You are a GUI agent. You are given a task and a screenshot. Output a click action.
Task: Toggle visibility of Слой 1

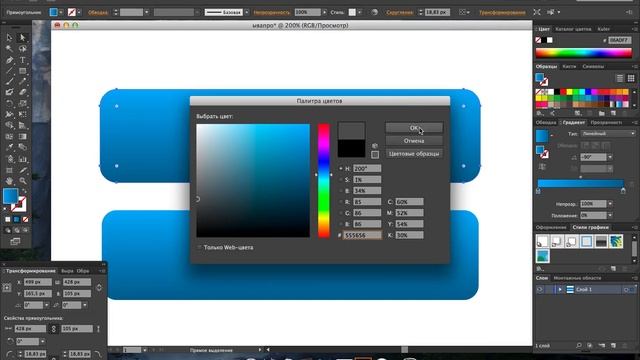[540, 289]
